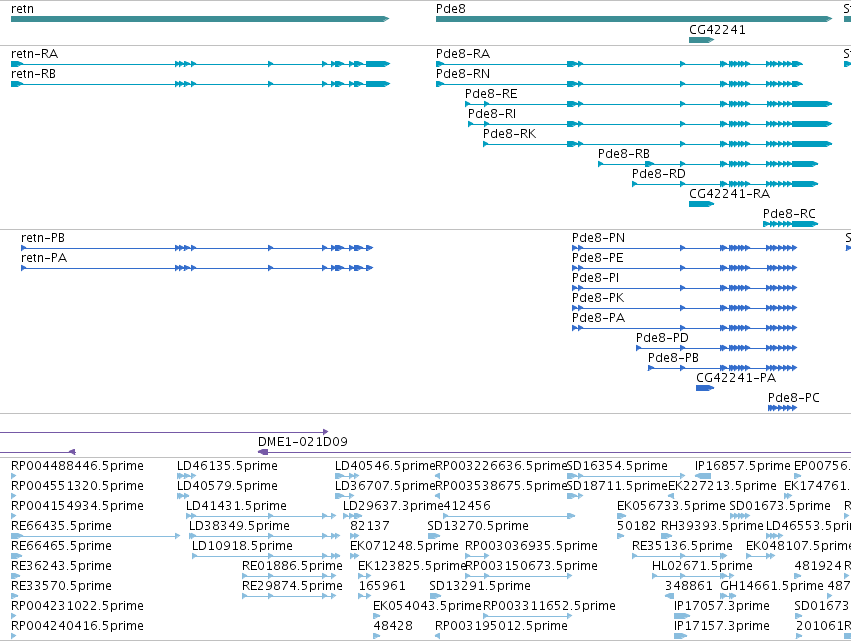Image resolution: width=851 pixels, height=641 pixels.
Task: Select EST RP004154934.5prime
Action: pos(78,506)
